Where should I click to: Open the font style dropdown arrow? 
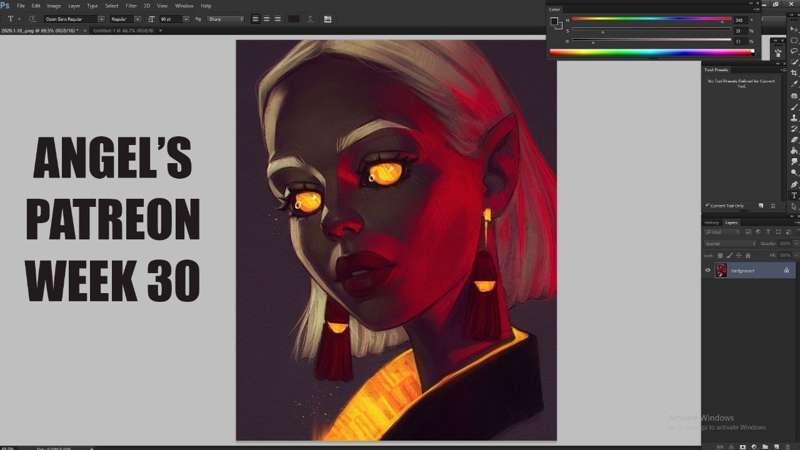137,19
